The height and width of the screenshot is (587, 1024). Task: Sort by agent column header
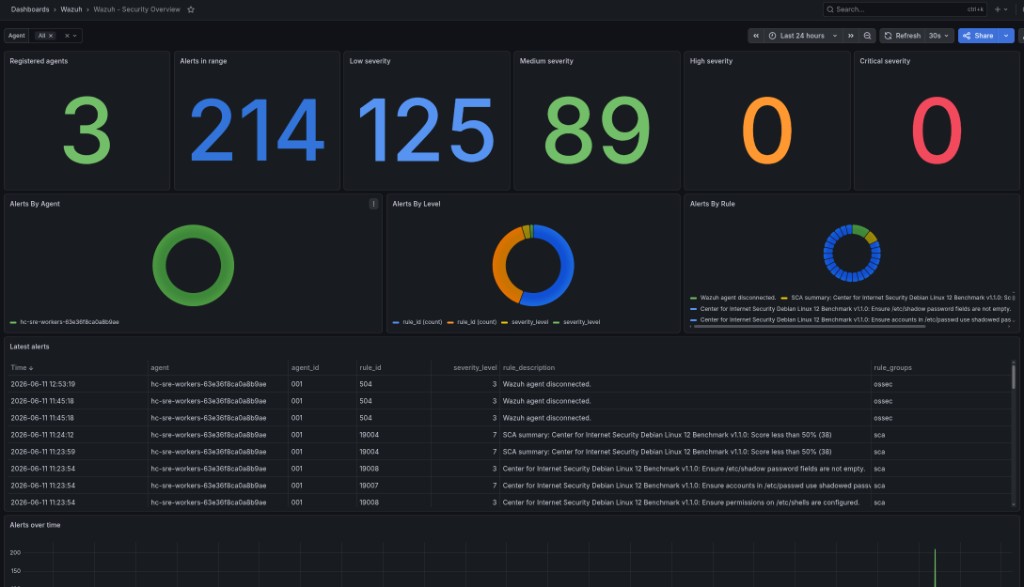point(159,368)
